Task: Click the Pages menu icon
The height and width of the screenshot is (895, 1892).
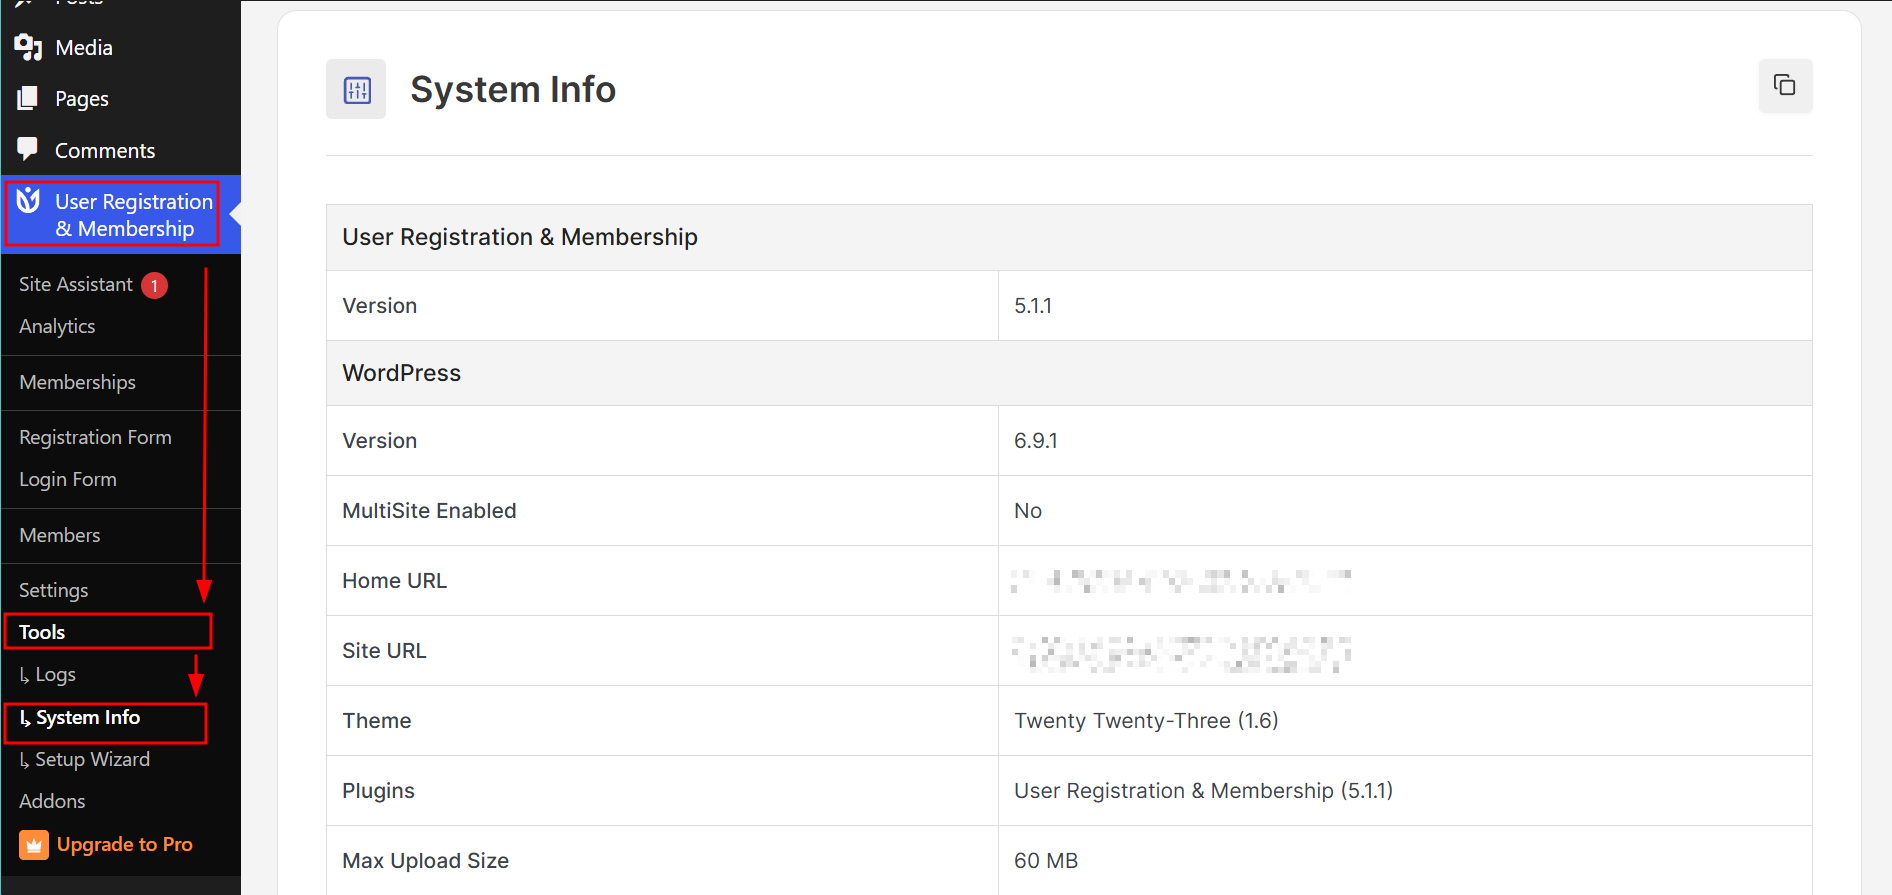Action: click(x=28, y=98)
